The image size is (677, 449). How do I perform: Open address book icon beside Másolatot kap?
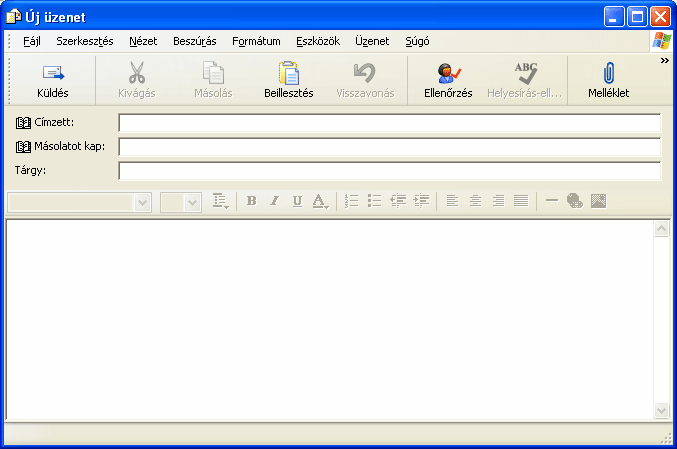[x=23, y=147]
